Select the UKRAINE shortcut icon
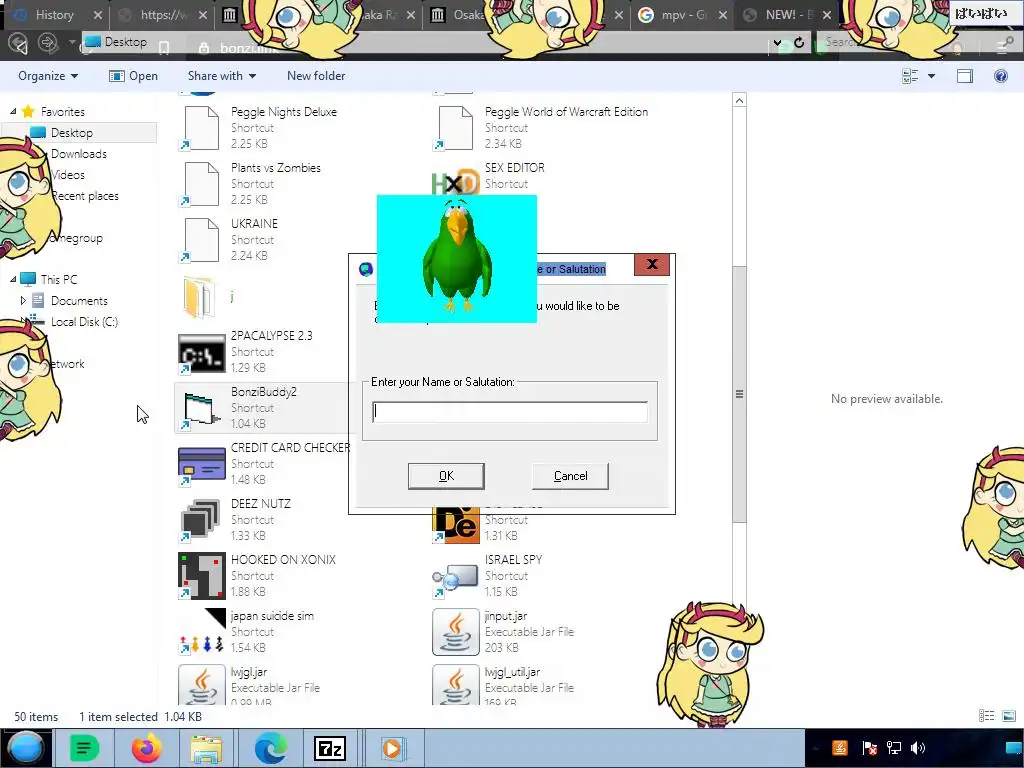Image resolution: width=1024 pixels, height=768 pixels. click(x=201, y=240)
